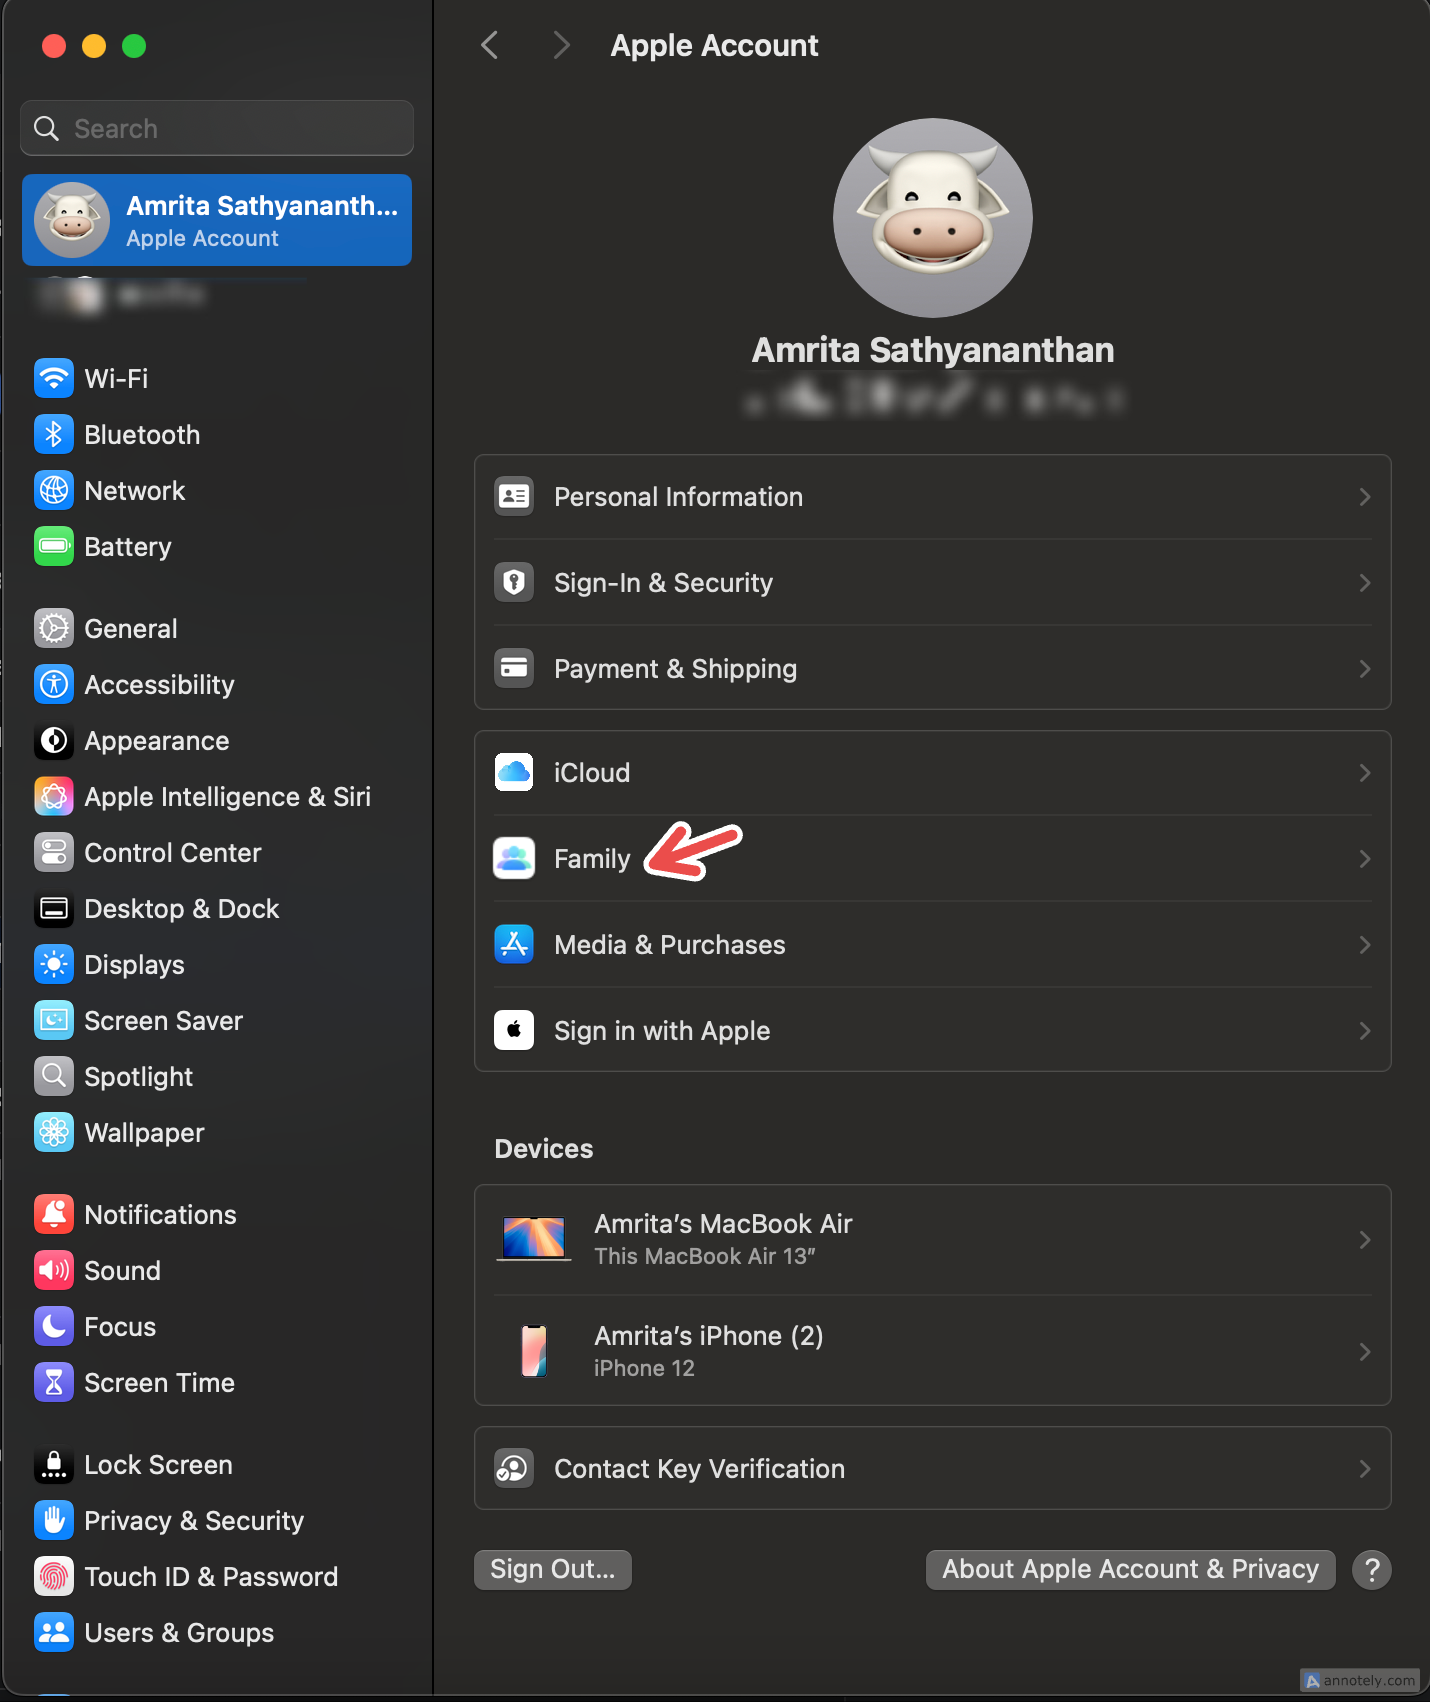Screen dimensions: 1430x1702
Task: Select Touch ID & Password fingerprint icon
Action: point(54,1576)
